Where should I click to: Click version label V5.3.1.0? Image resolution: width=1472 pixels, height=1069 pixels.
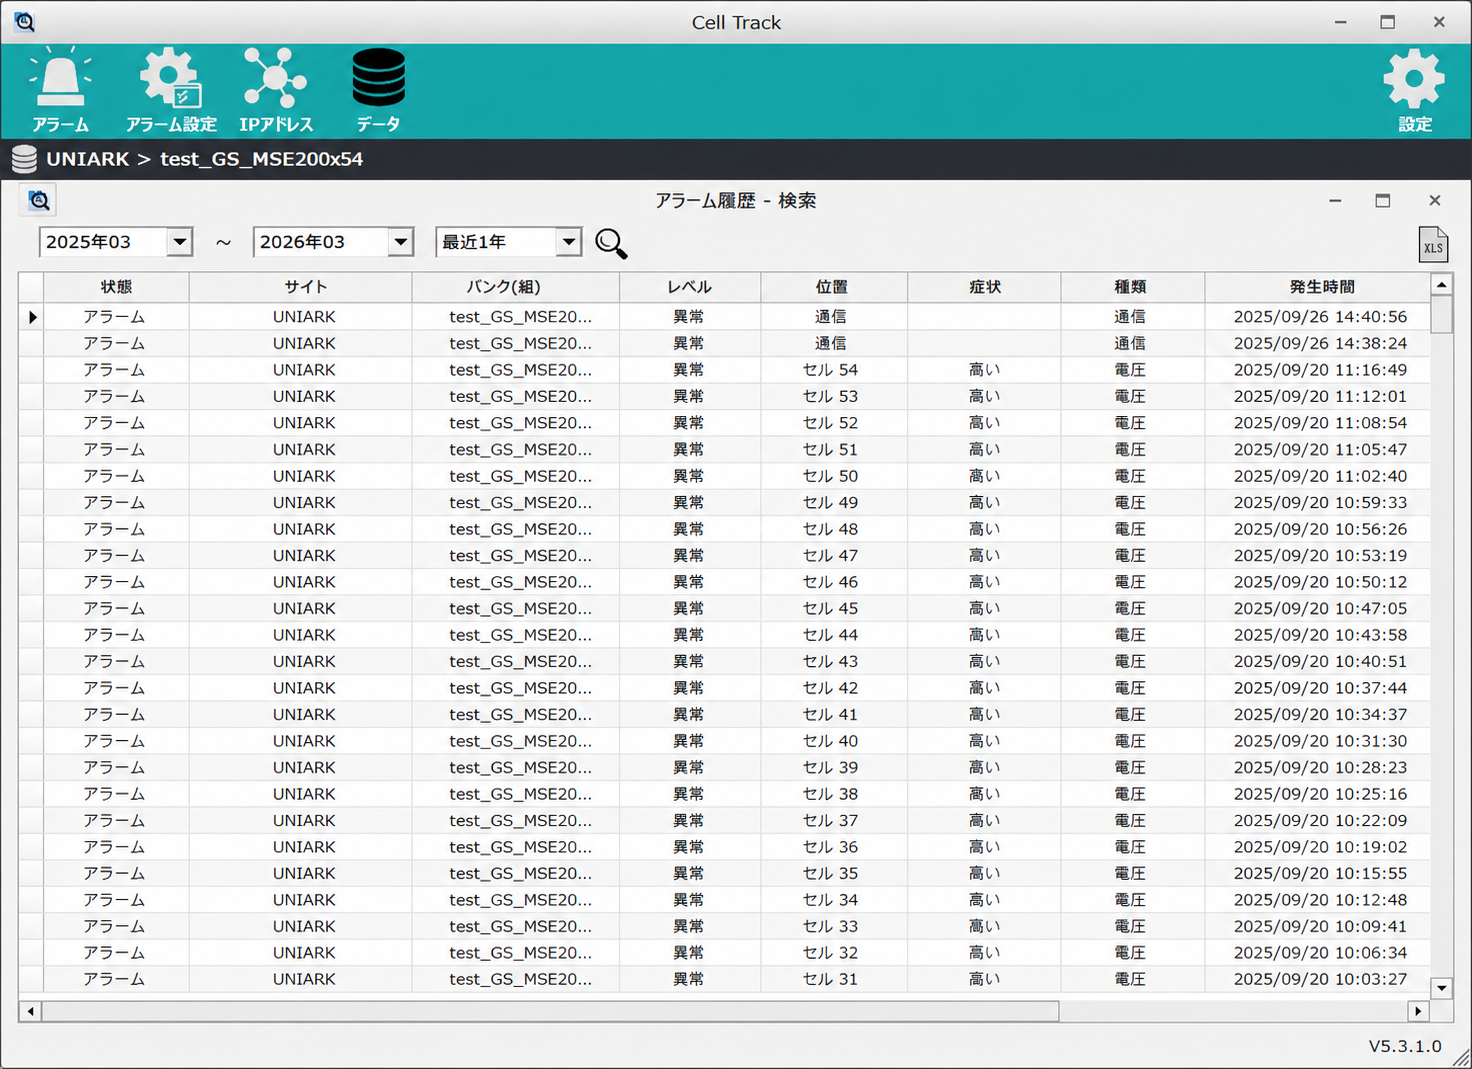pyautogui.click(x=1405, y=1046)
